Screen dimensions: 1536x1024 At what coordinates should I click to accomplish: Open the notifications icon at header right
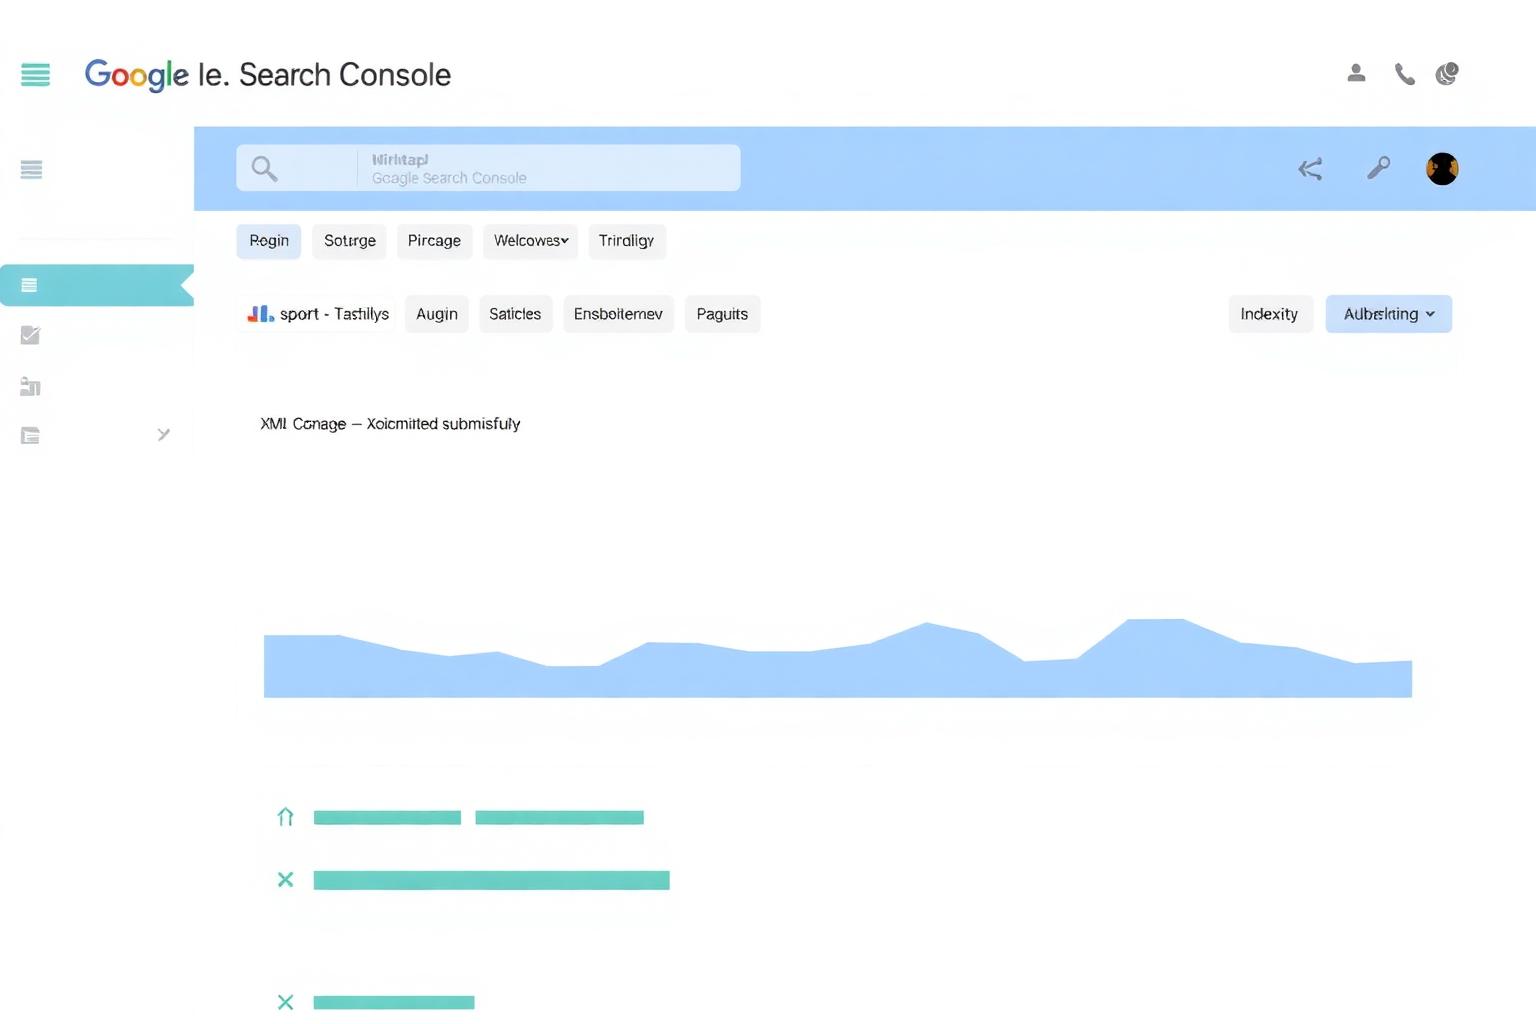click(x=1447, y=74)
